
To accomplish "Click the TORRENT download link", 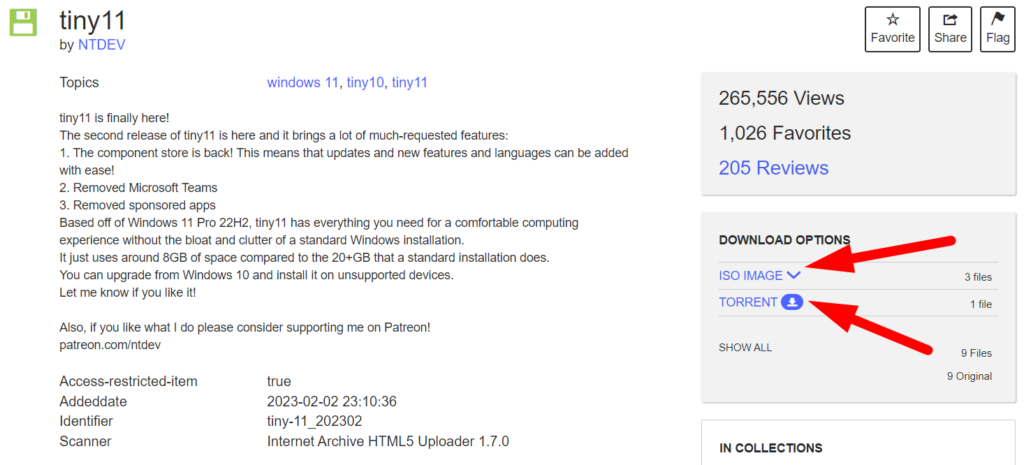I will click(x=748, y=302).
